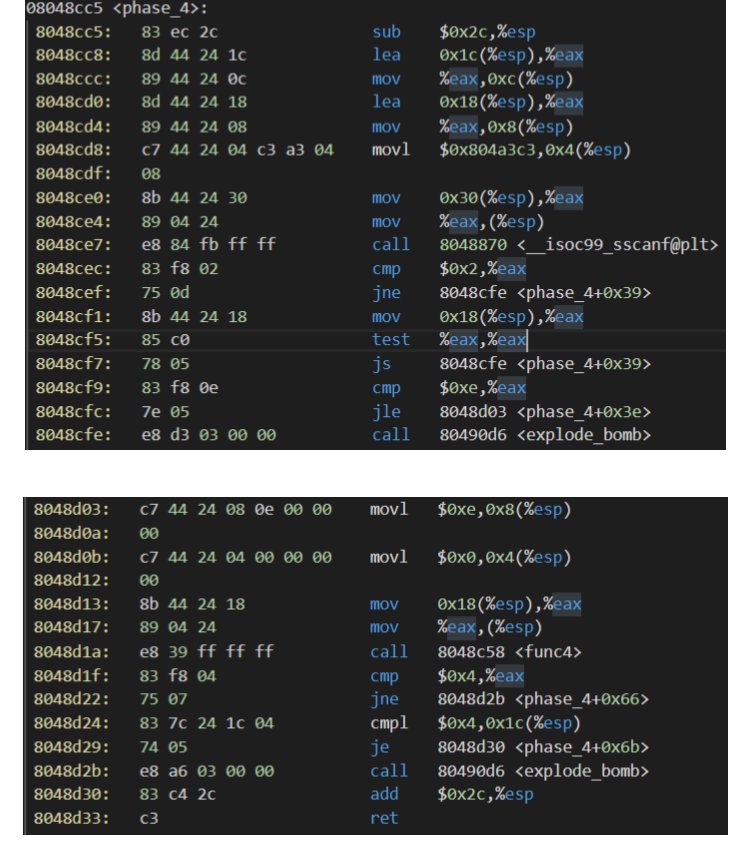Click the operand "$0xe,%eax" at 8048cf9
Image resolution: width=750 pixels, height=843 pixels.
click(482, 388)
